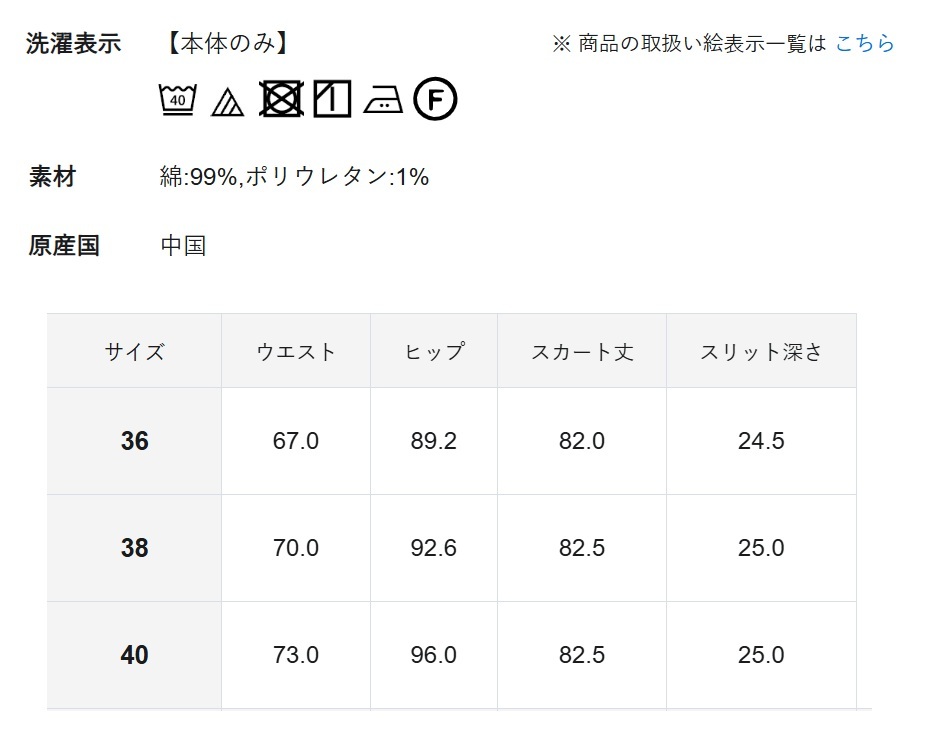The width and height of the screenshot is (925, 750).
Task: Select the サイズ column header
Action: coord(134,351)
